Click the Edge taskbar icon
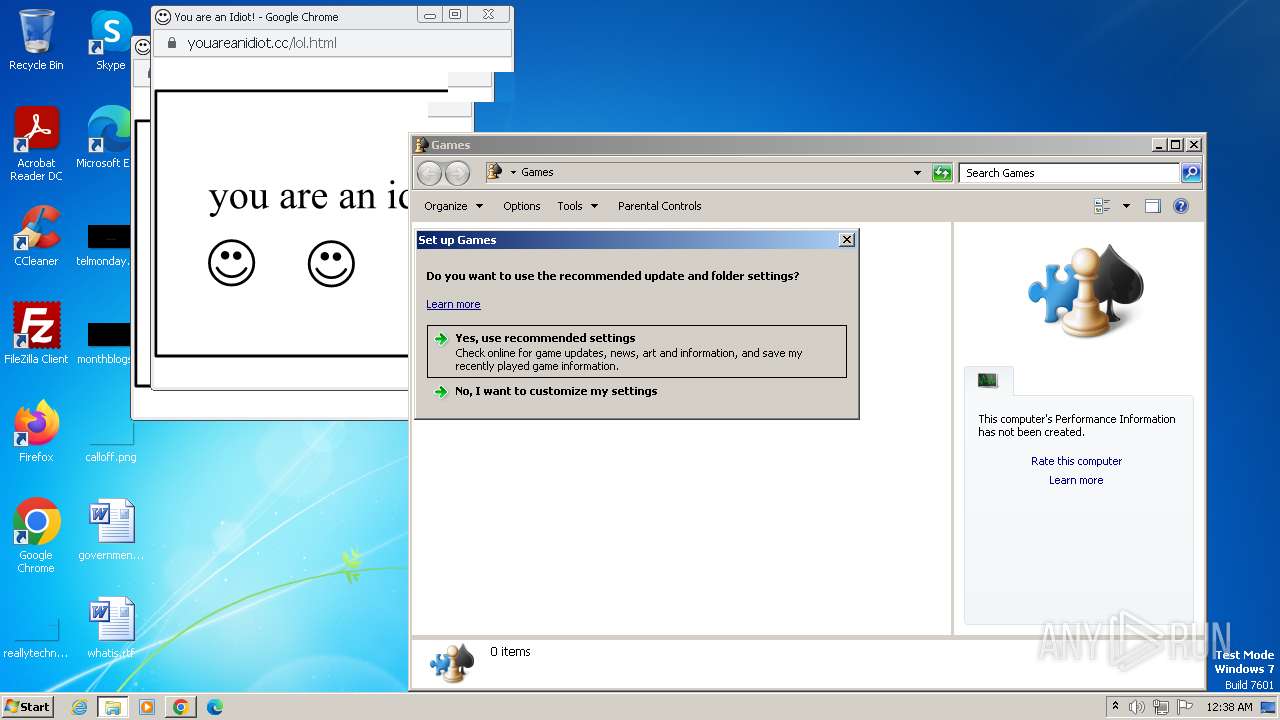1280x720 pixels. click(214, 707)
